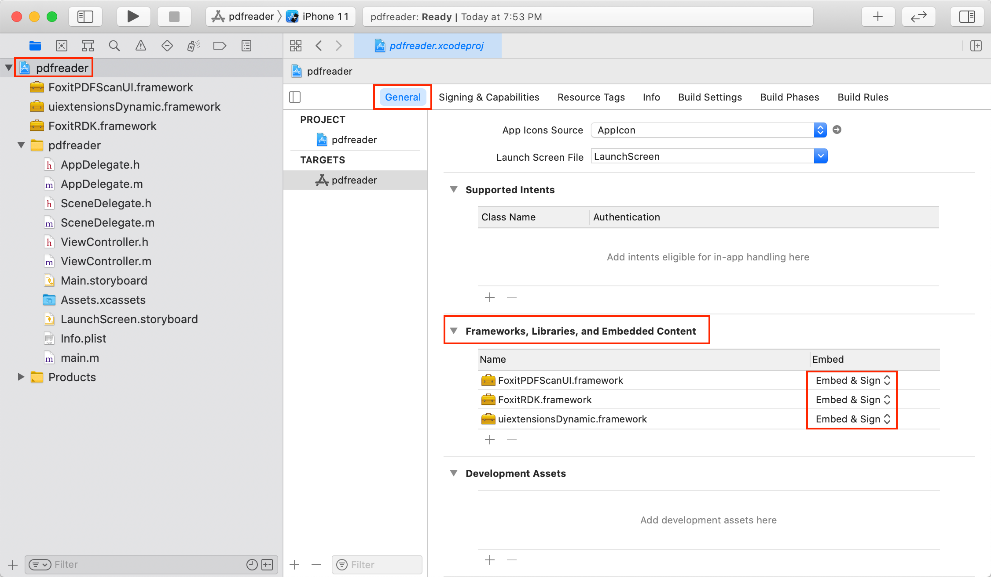Change FoxitRDK.framework embed option
The width and height of the screenshot is (991, 577).
pos(852,400)
